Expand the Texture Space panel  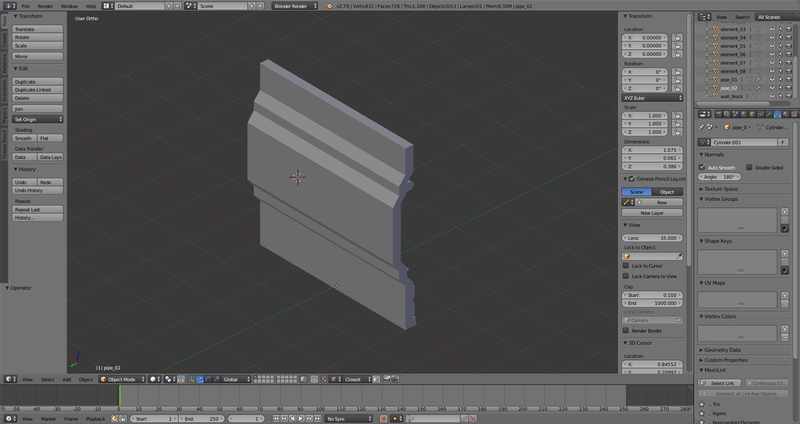click(x=721, y=189)
